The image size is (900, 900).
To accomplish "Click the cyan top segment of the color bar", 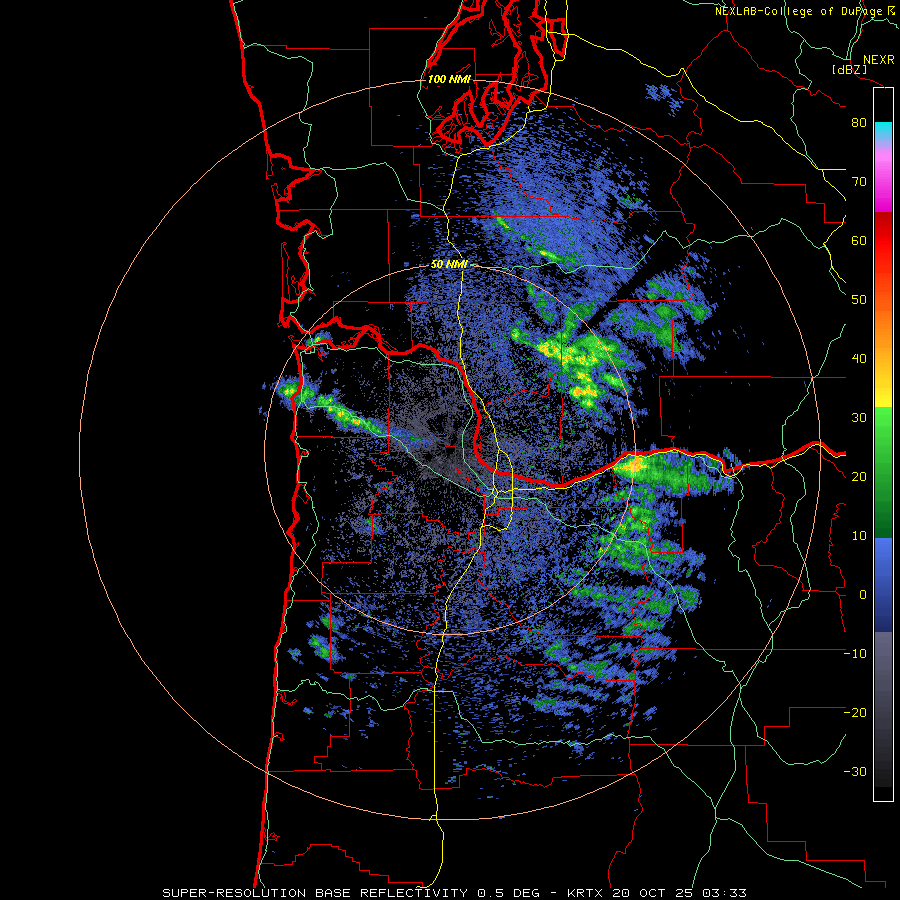I will point(883,131).
